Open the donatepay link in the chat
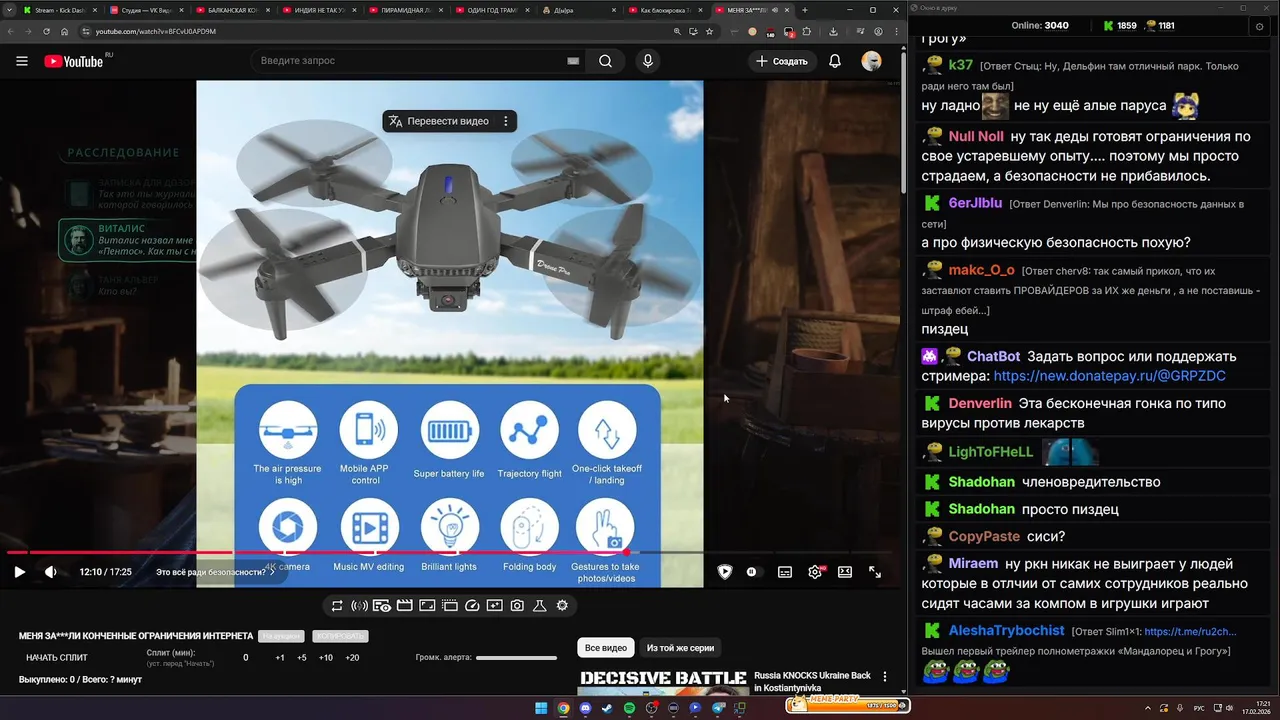Screen dimensions: 1280x720 [1110, 376]
